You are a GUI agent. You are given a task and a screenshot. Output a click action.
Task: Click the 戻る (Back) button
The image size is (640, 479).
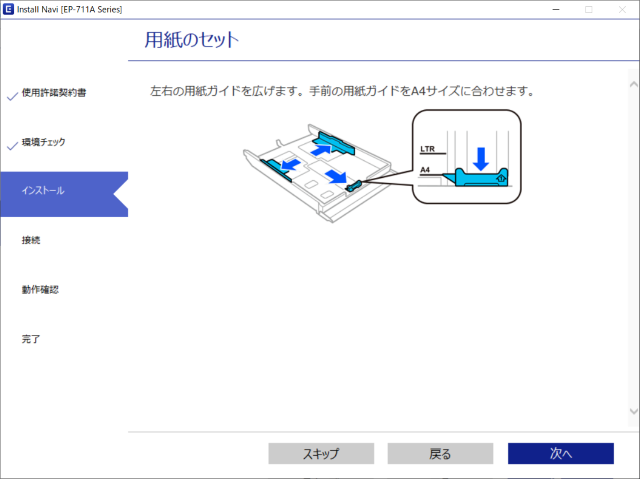[440, 453]
